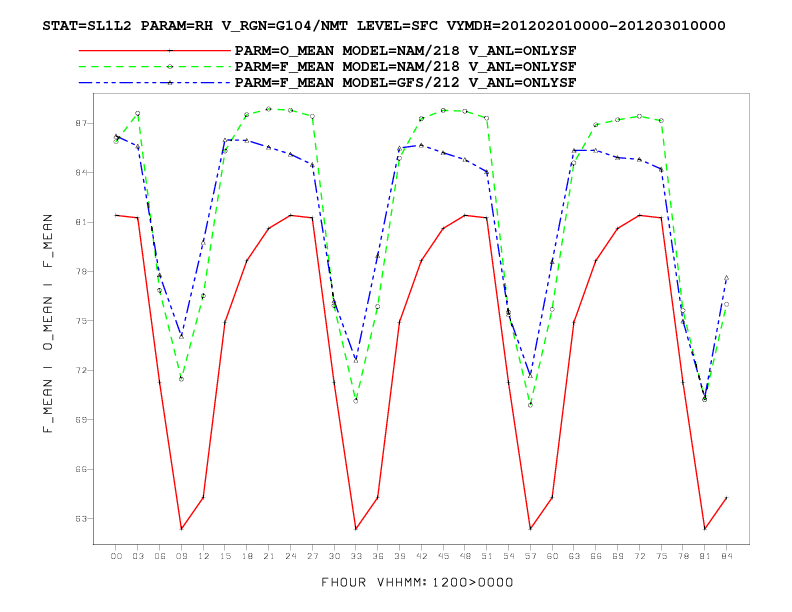Click x-axis tick label 03
The height and width of the screenshot is (612, 792).
138,556
